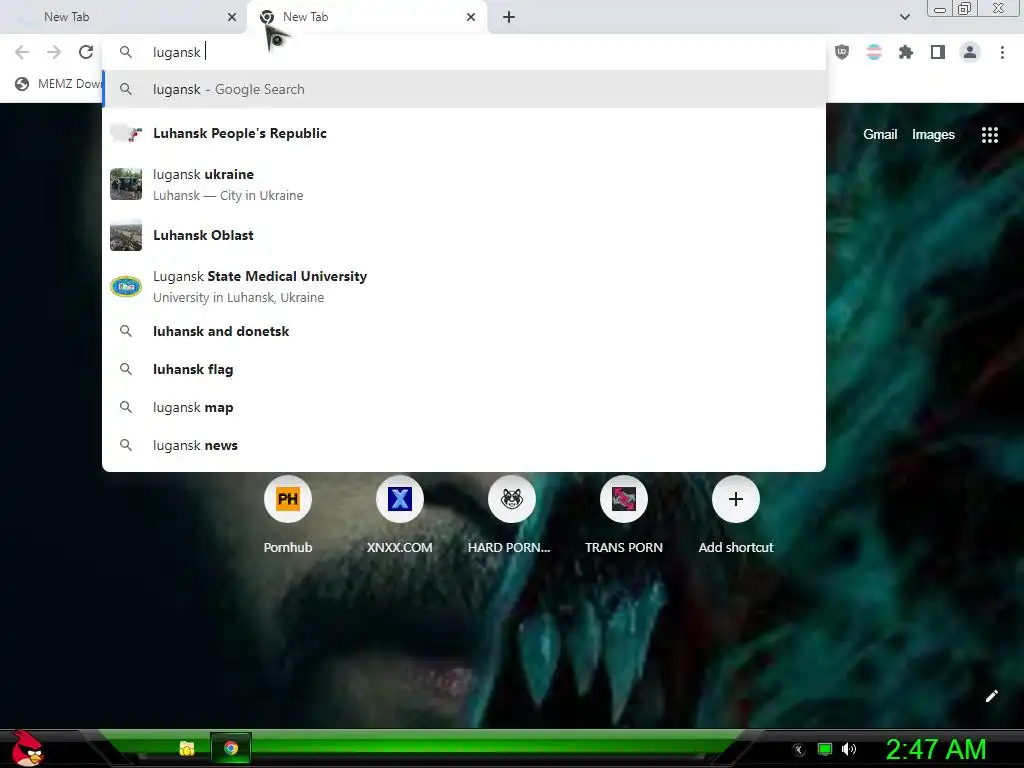Click the Luhansk Oblast thumbnail image
This screenshot has height=768, width=1024.
[x=126, y=235]
